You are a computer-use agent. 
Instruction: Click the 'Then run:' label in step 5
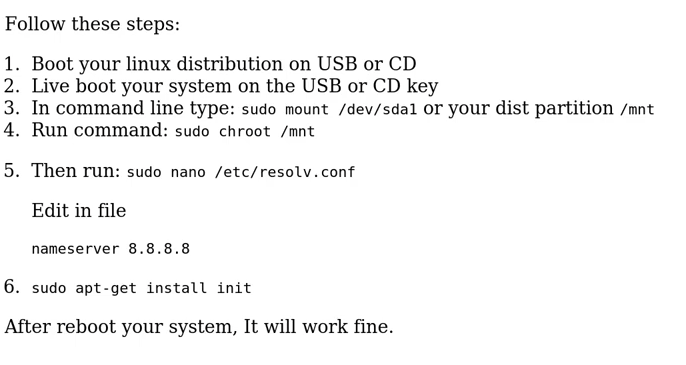pyautogui.click(x=76, y=171)
